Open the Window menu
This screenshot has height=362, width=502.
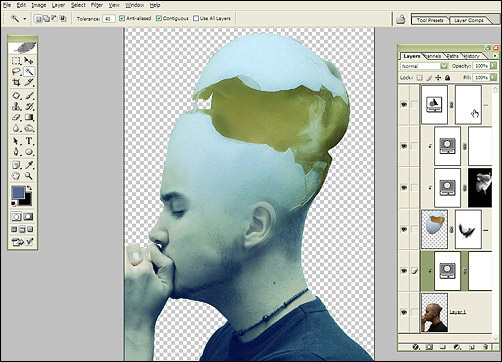click(x=134, y=5)
